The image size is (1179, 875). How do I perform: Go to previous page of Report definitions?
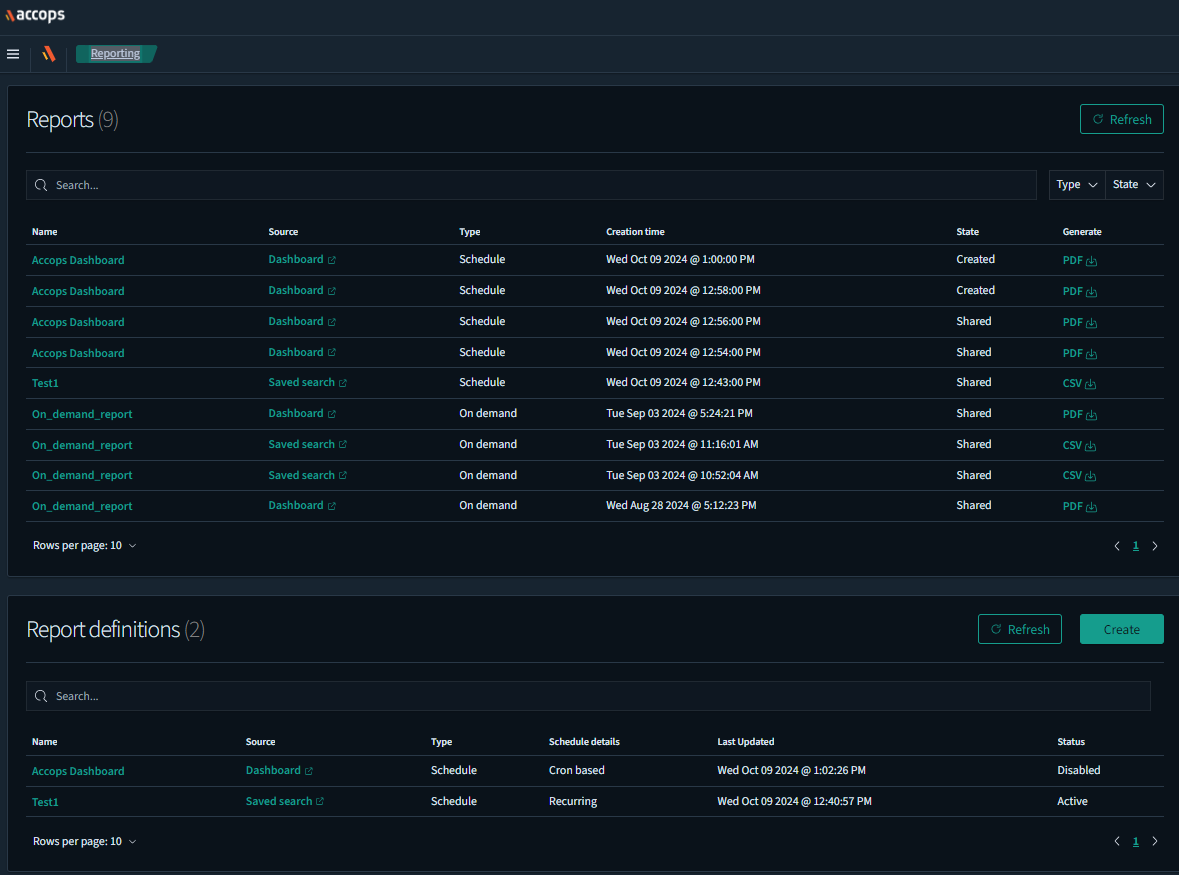(1117, 841)
